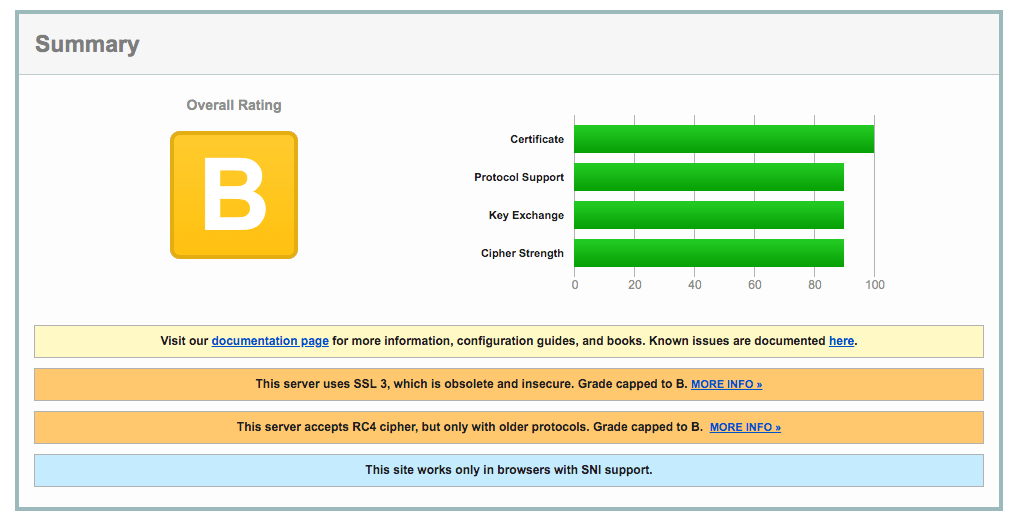Open MORE INFO for RC4 cipher warning
This screenshot has height=522, width=1017.
pyautogui.click(x=745, y=427)
